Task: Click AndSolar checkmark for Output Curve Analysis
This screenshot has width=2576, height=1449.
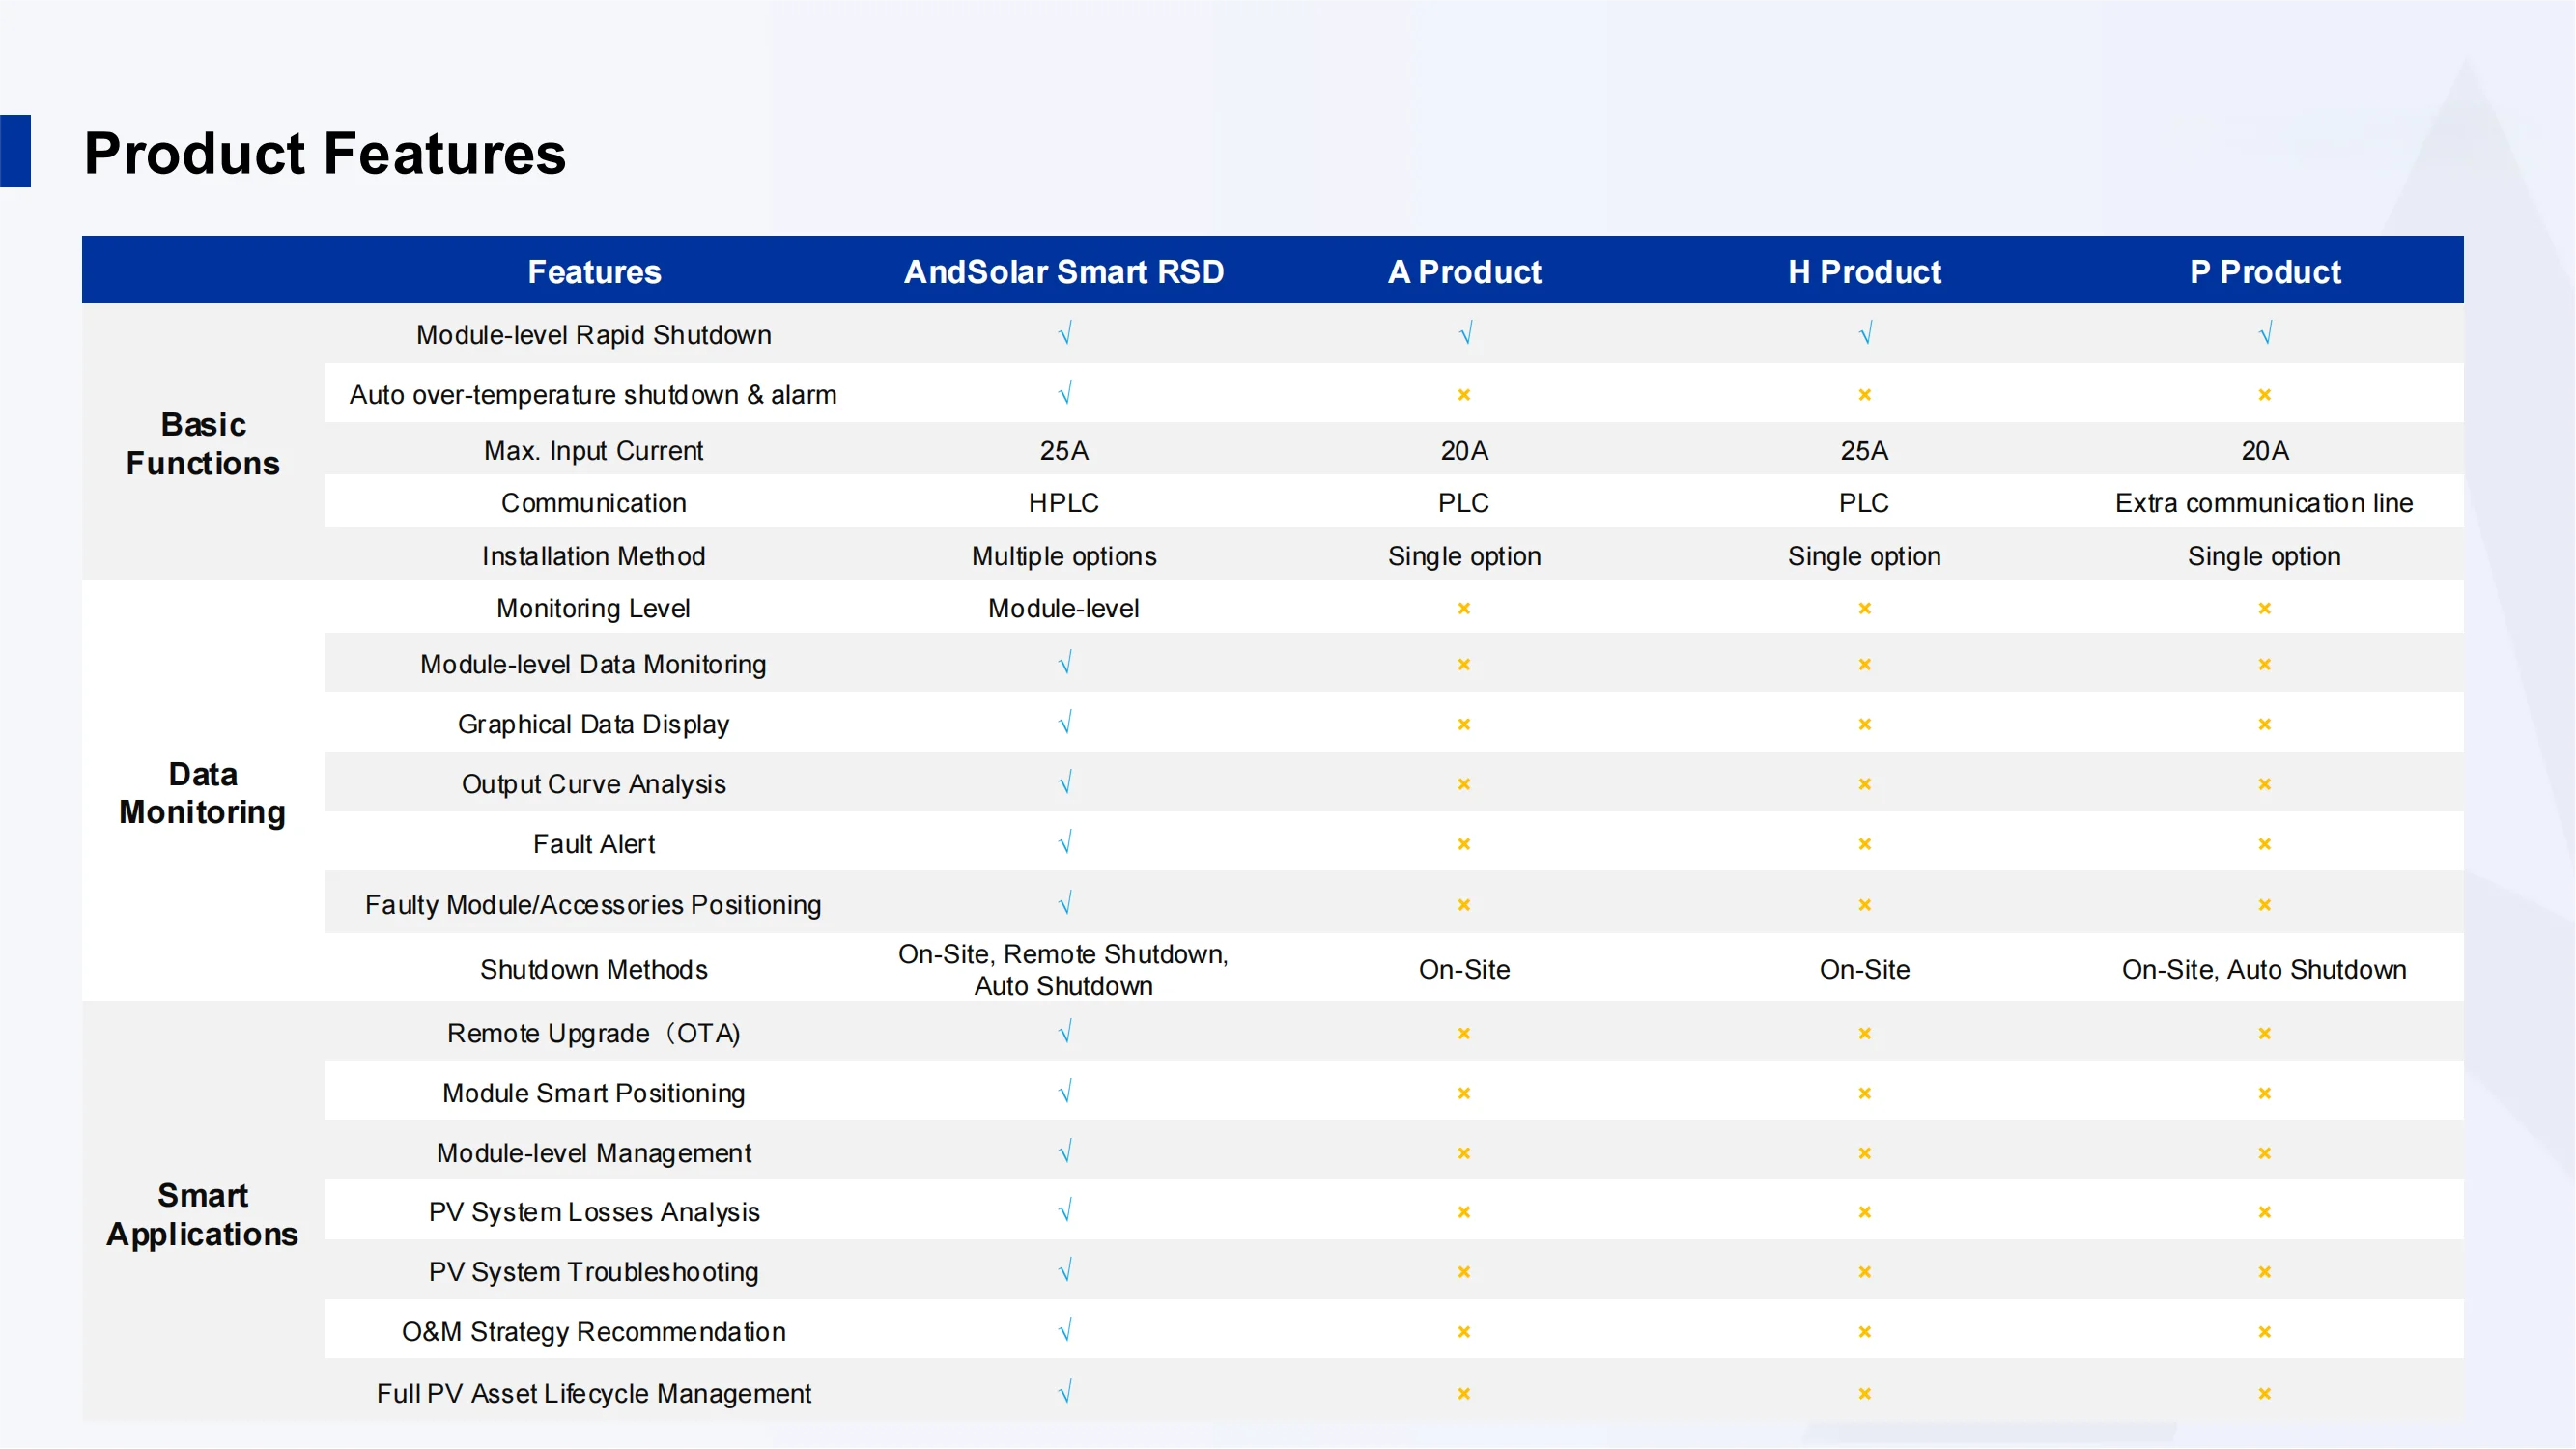Action: tap(1065, 783)
